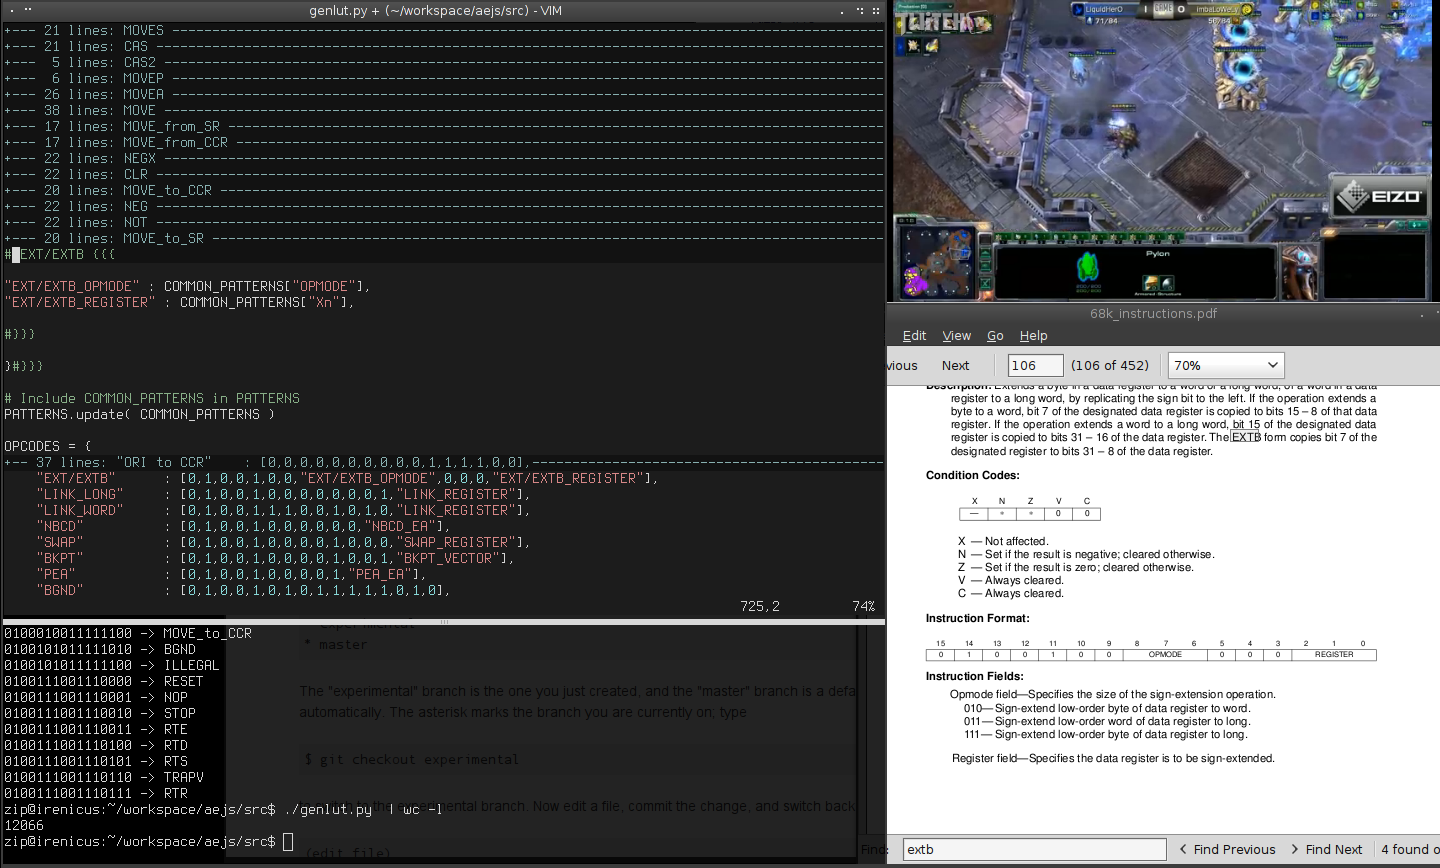Expand the 38-line MOVE fold in Vim
The image size is (1440, 868).
[443, 110]
